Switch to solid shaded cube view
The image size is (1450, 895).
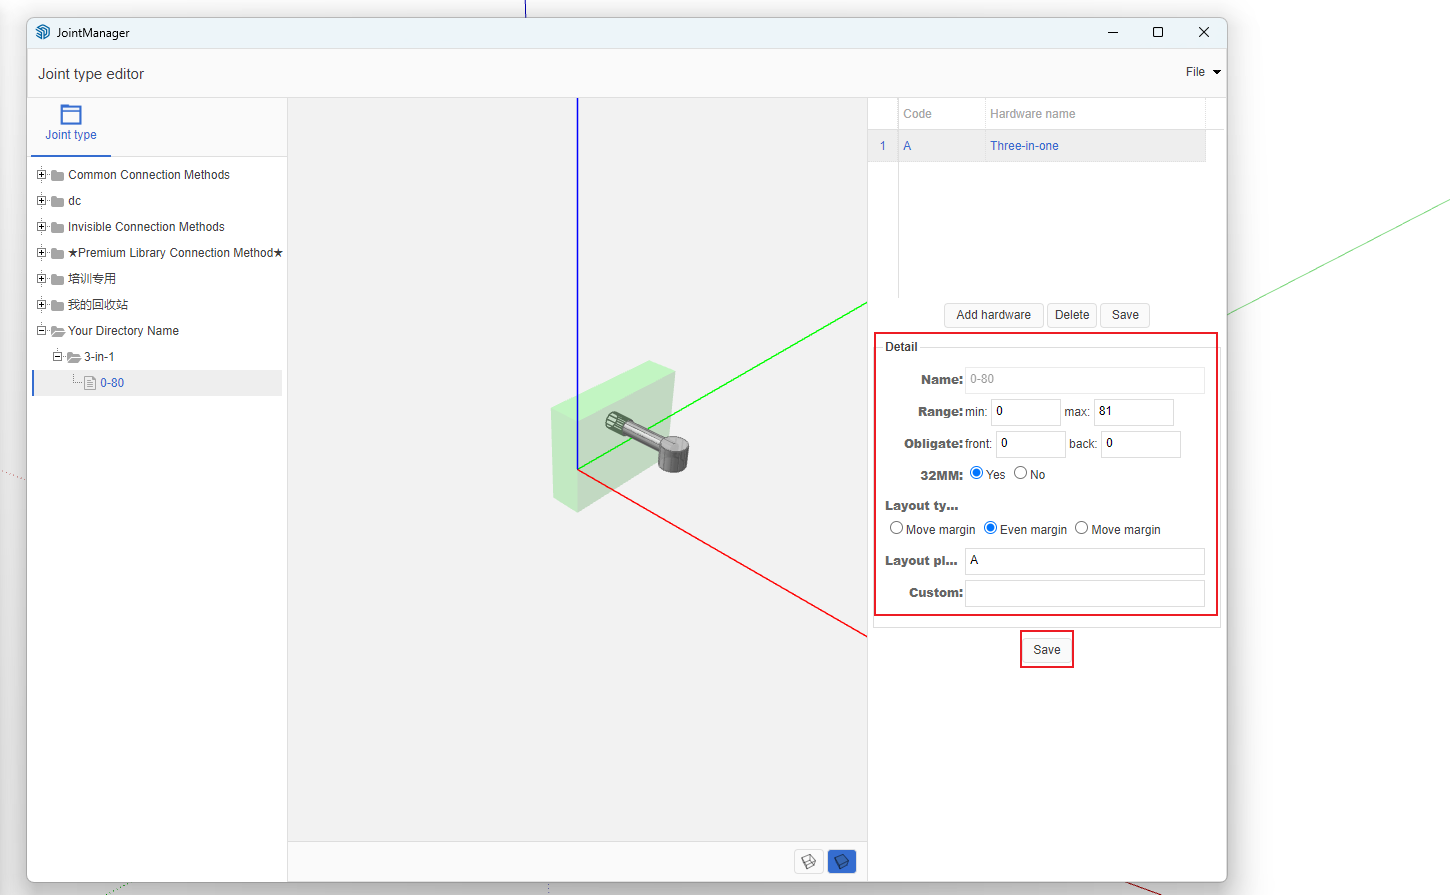[842, 861]
